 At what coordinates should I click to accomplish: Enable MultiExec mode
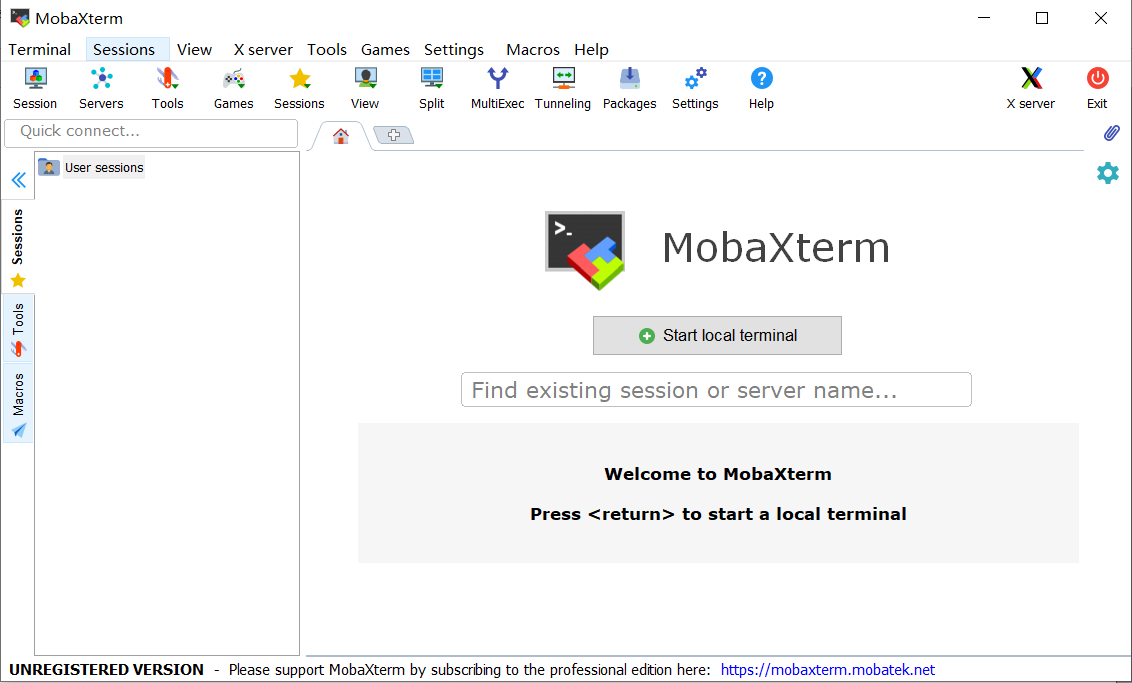tap(497, 88)
